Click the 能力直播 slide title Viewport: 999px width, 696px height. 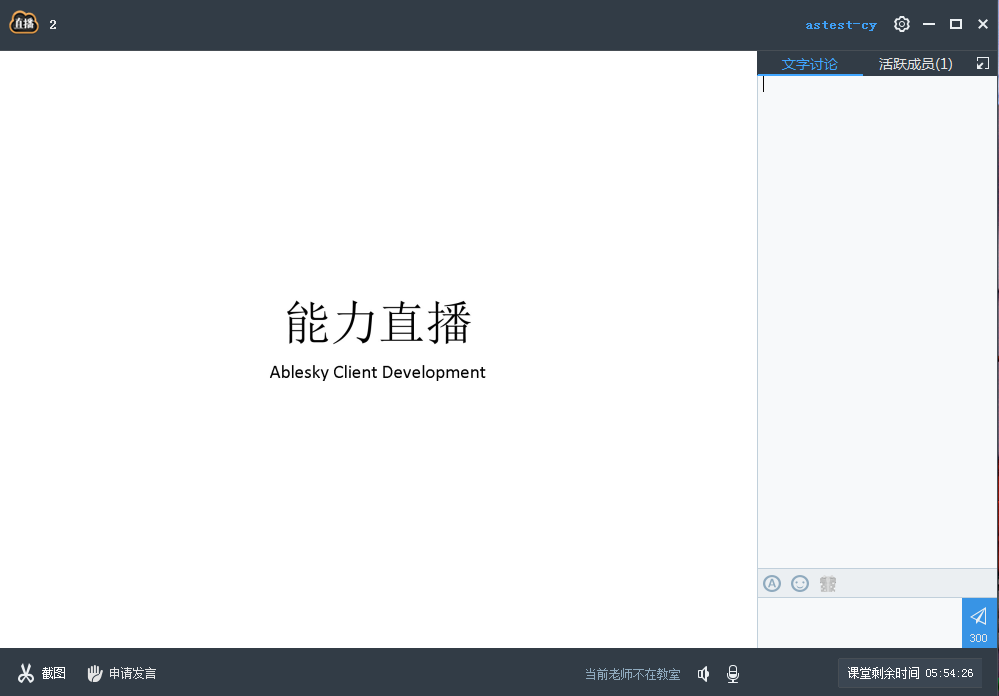[x=378, y=322]
